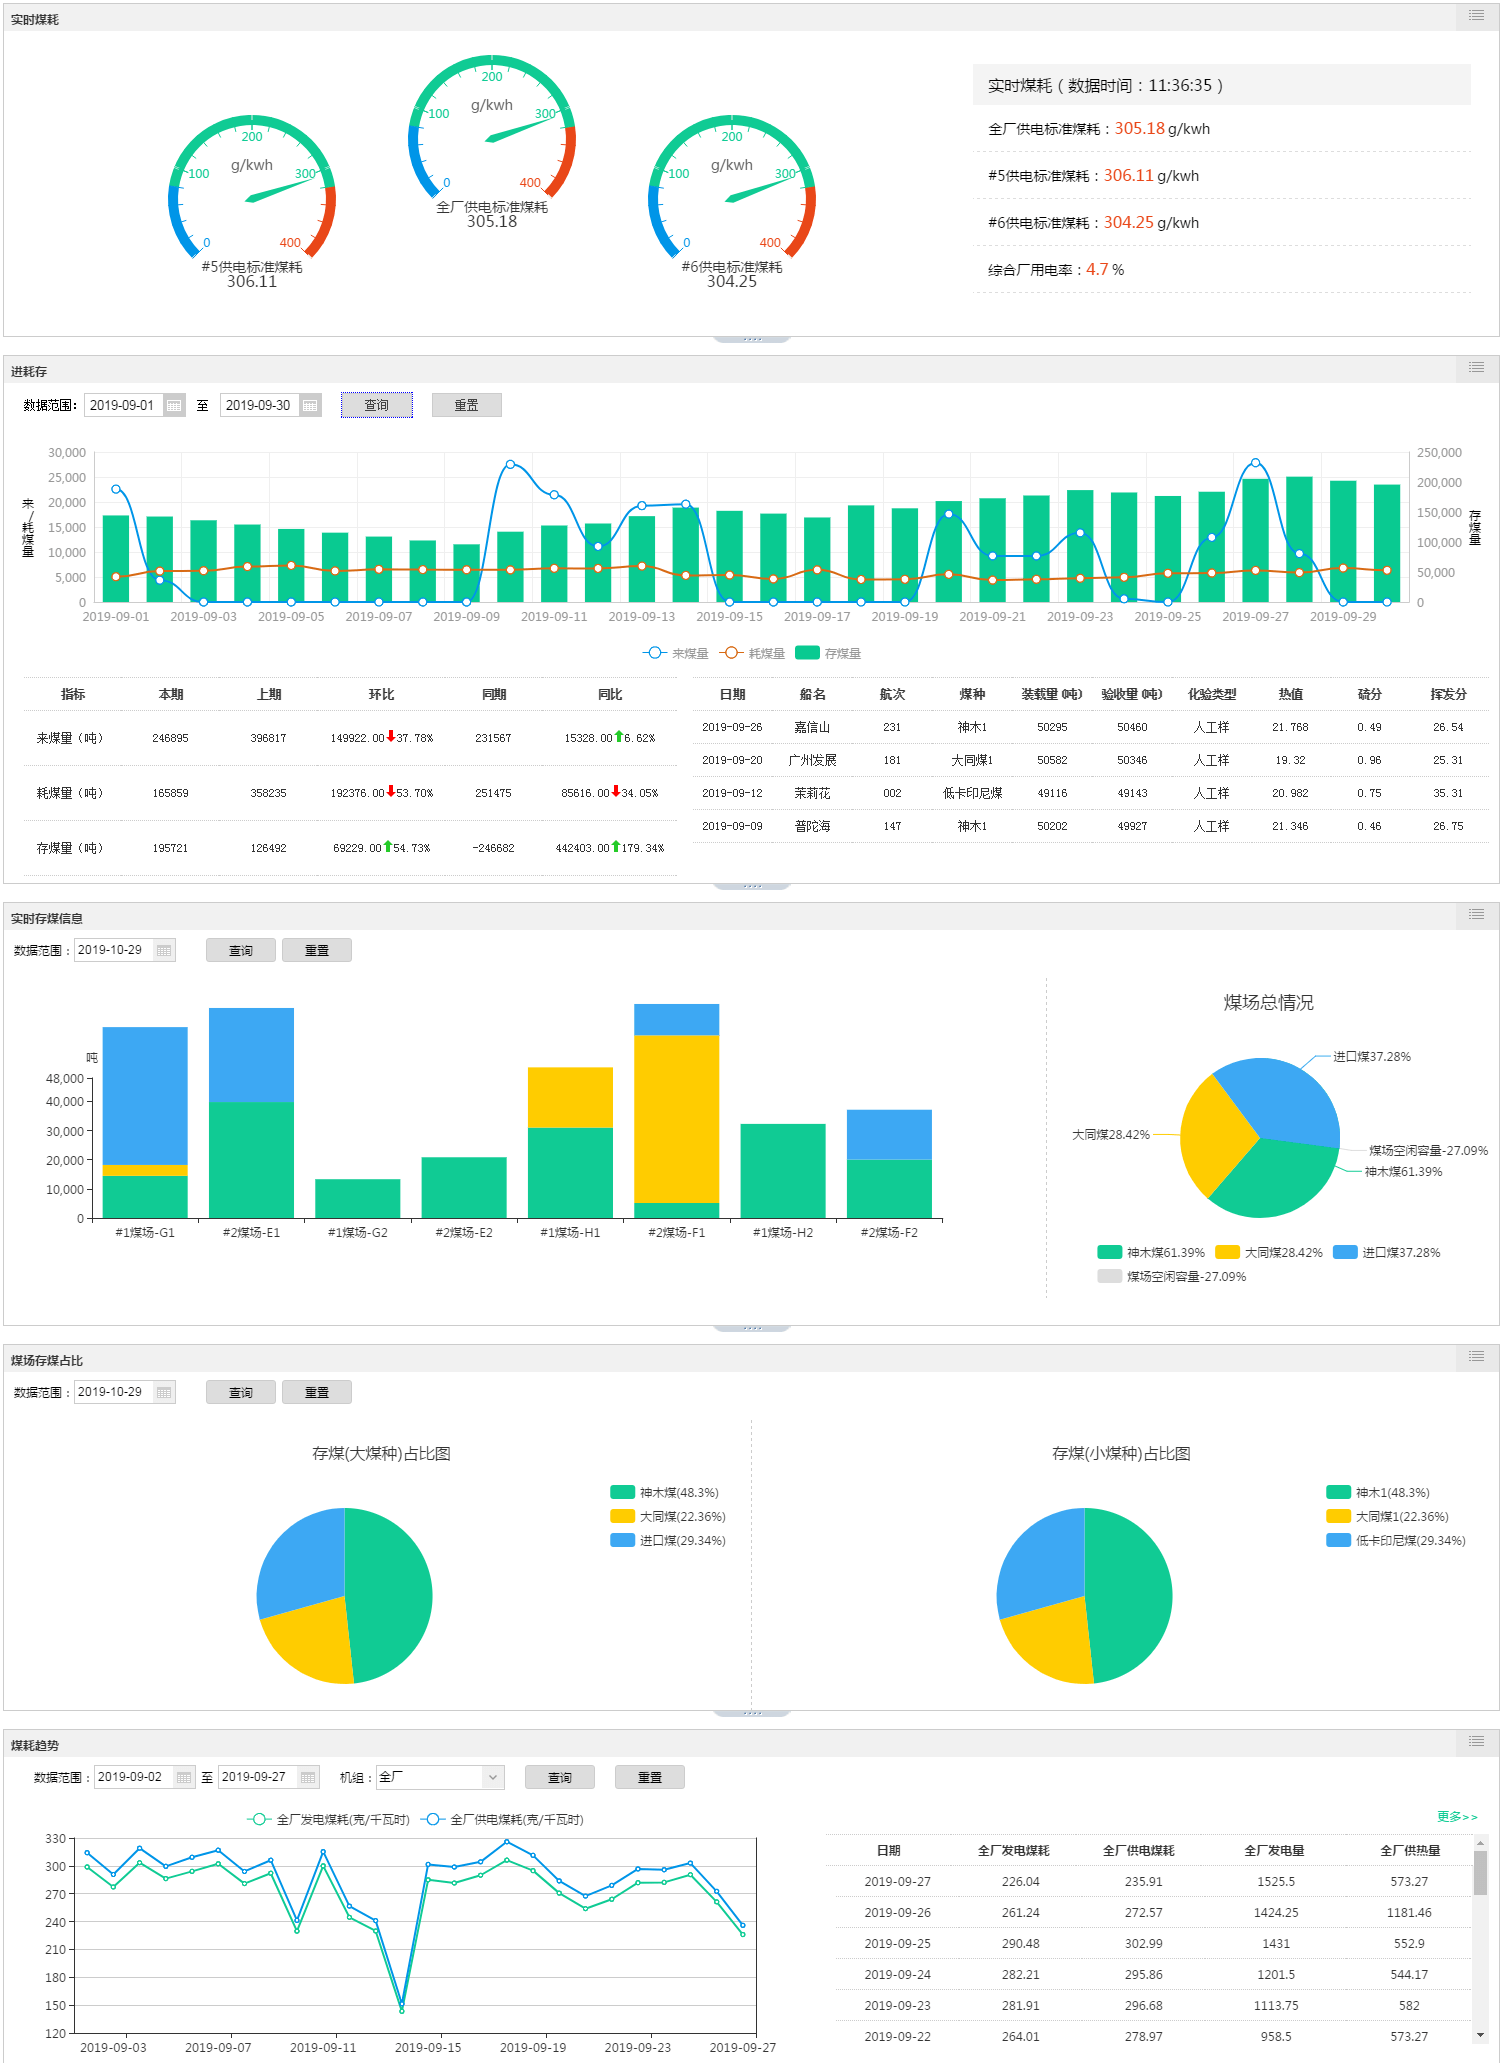Click scrollbar down arrow in trend table
The width and height of the screenshot is (1504, 2064).
1479,2035
